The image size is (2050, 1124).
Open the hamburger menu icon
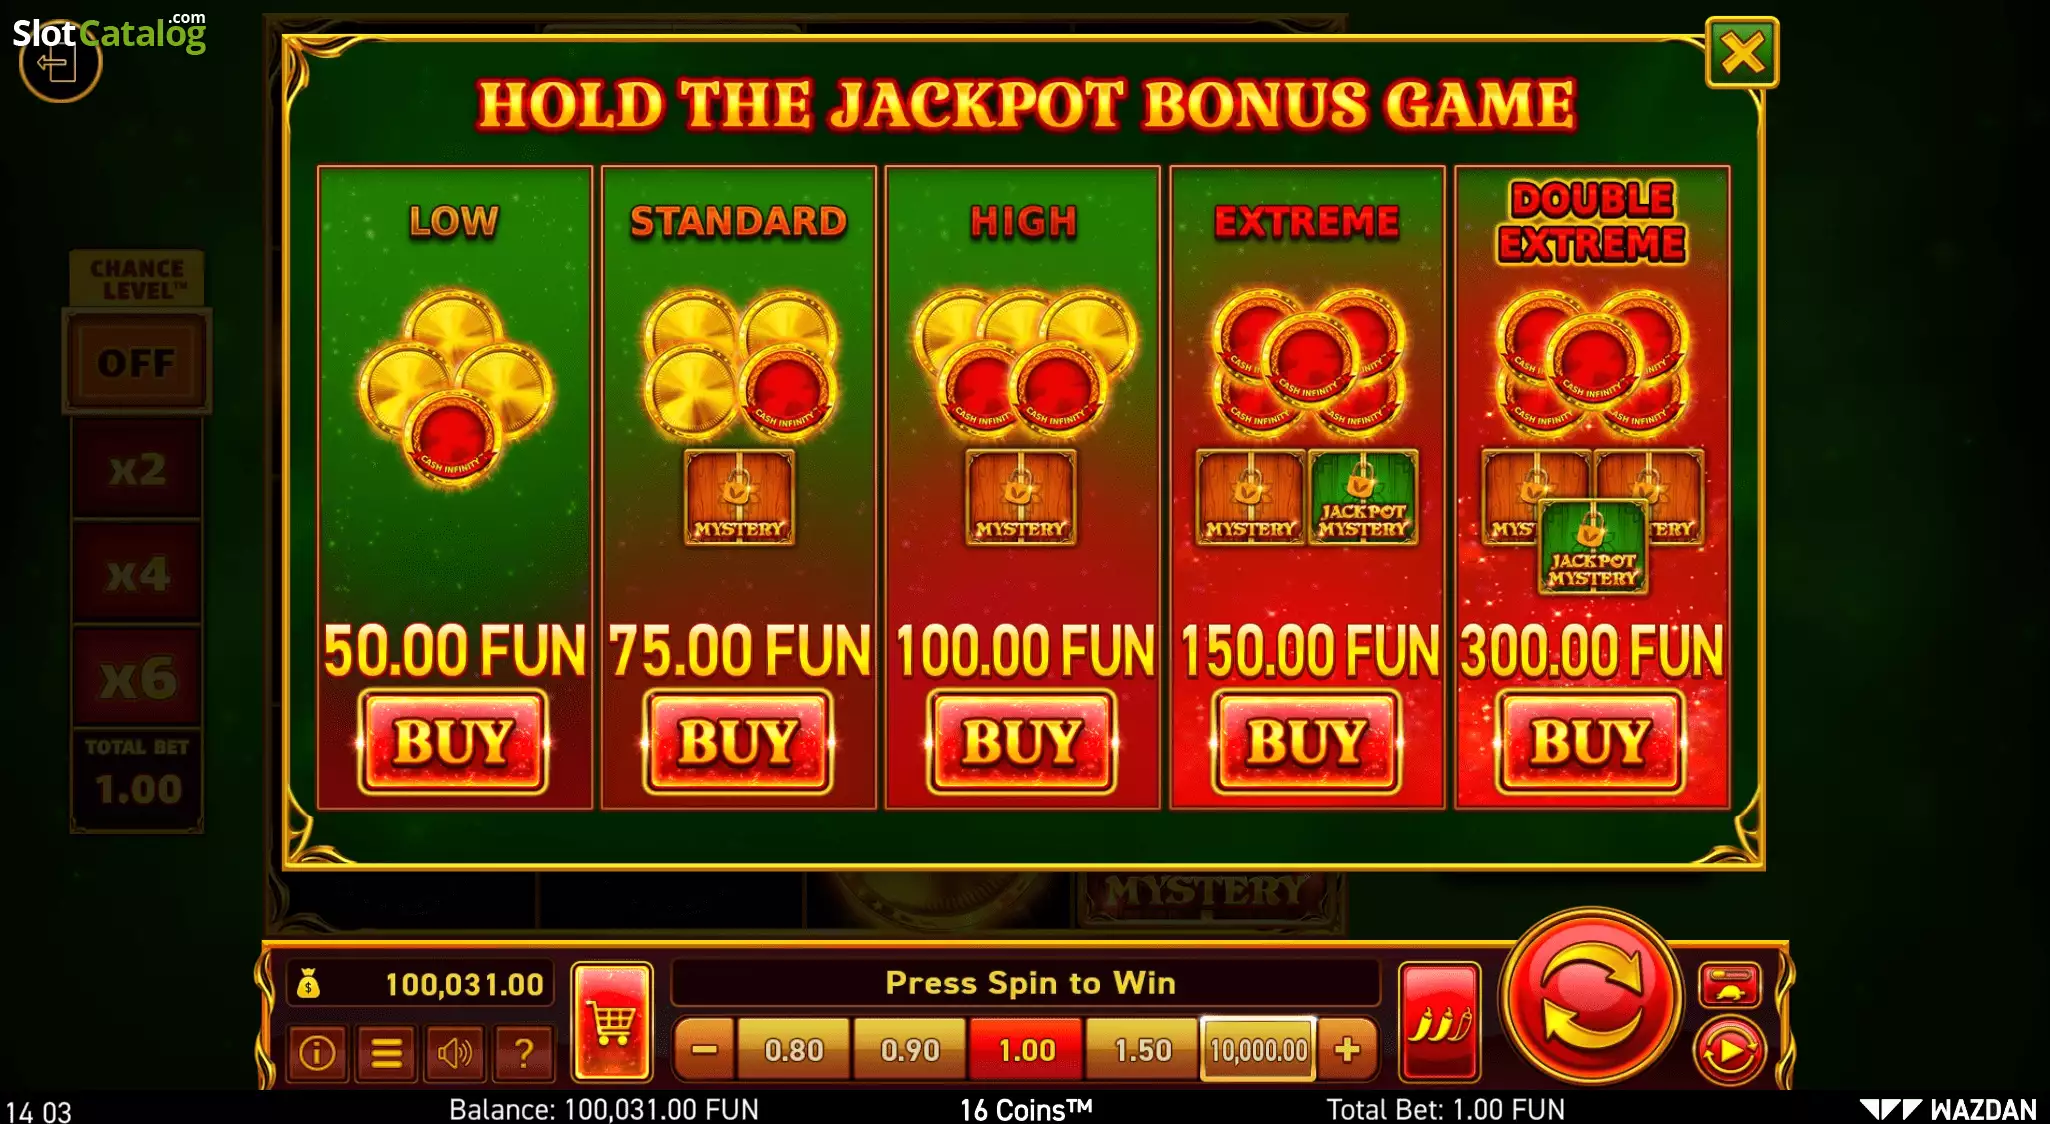tap(386, 1053)
